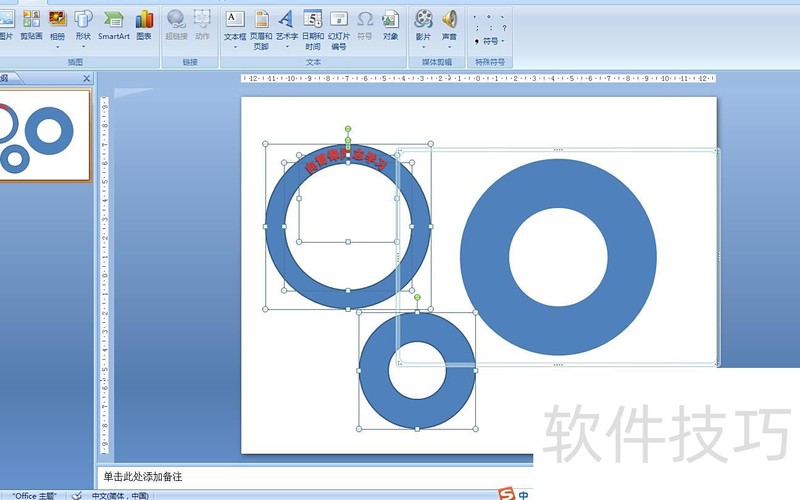
Task: Click the Office 主题 status bar entry
Action: click(34, 496)
